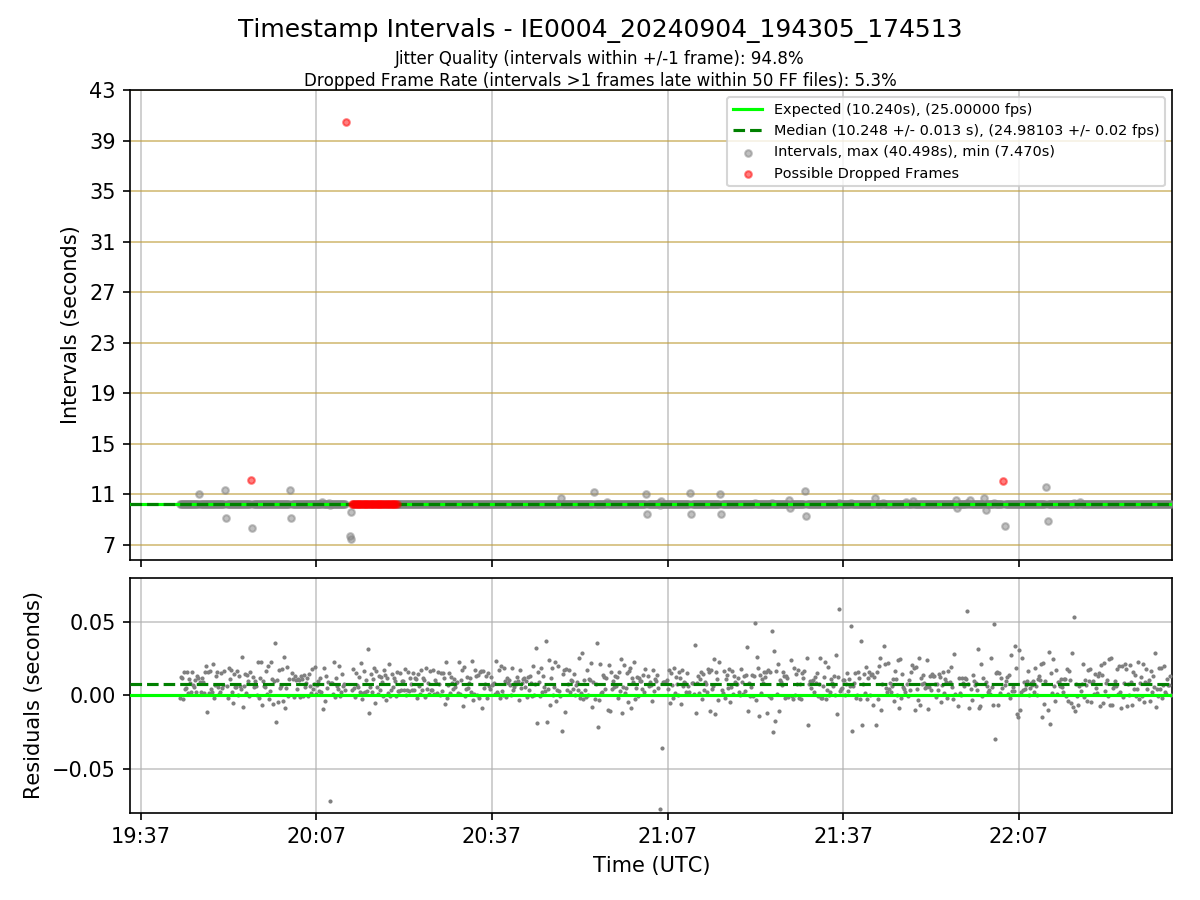
Task: Click the 'Dropped Frame Rate' 5.3% subtitle line
Action: click(x=600, y=79)
